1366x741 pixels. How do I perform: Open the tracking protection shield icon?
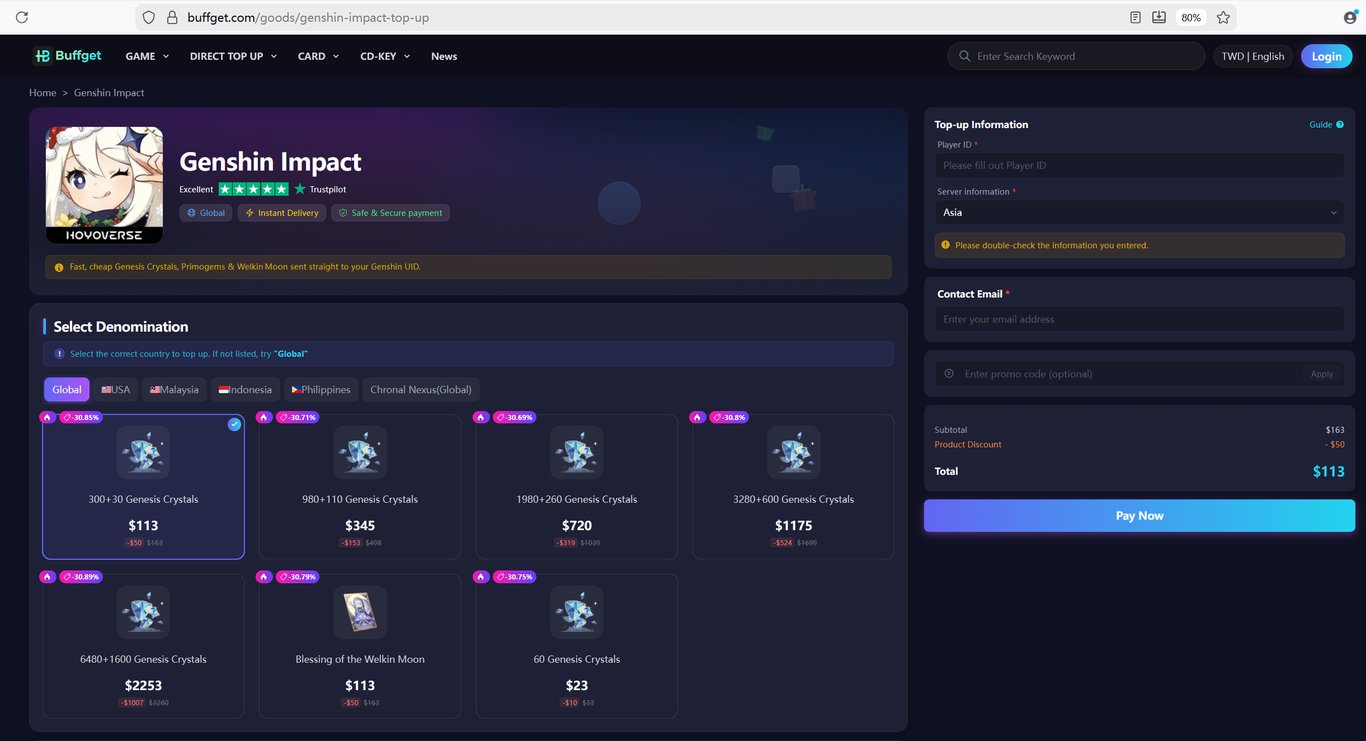(x=149, y=17)
